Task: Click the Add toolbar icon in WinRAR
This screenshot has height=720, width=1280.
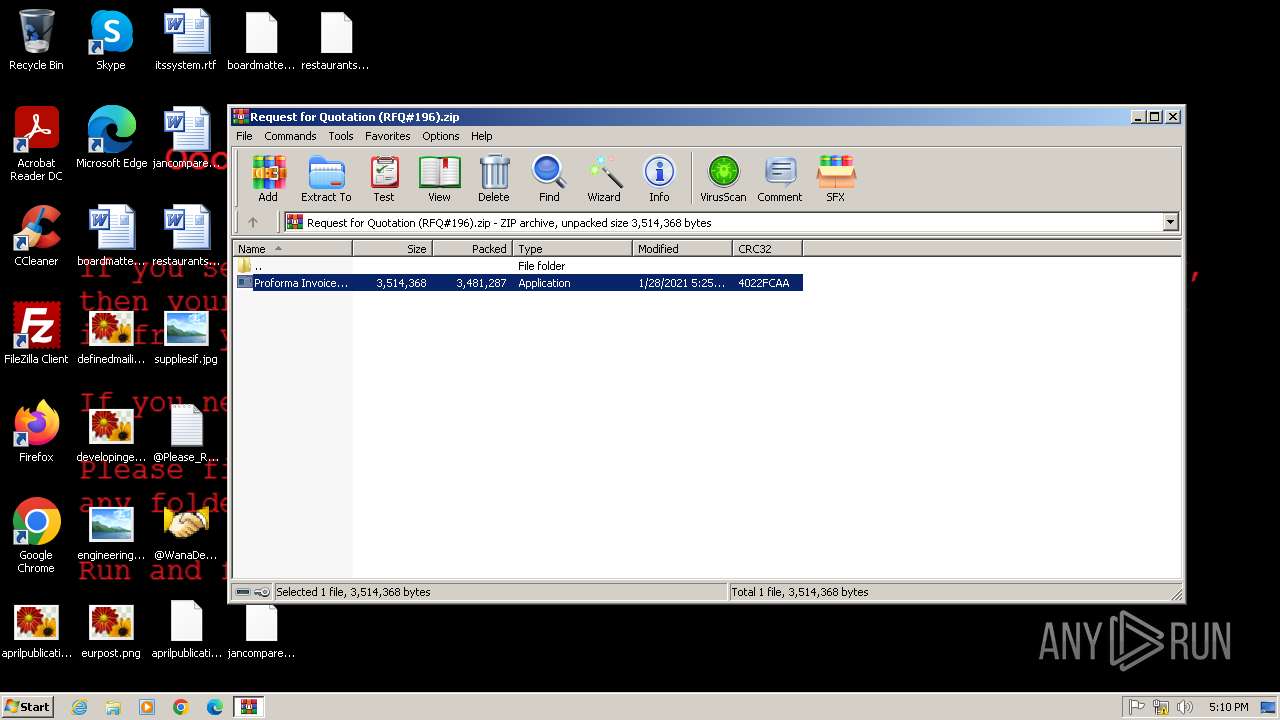Action: [x=268, y=179]
